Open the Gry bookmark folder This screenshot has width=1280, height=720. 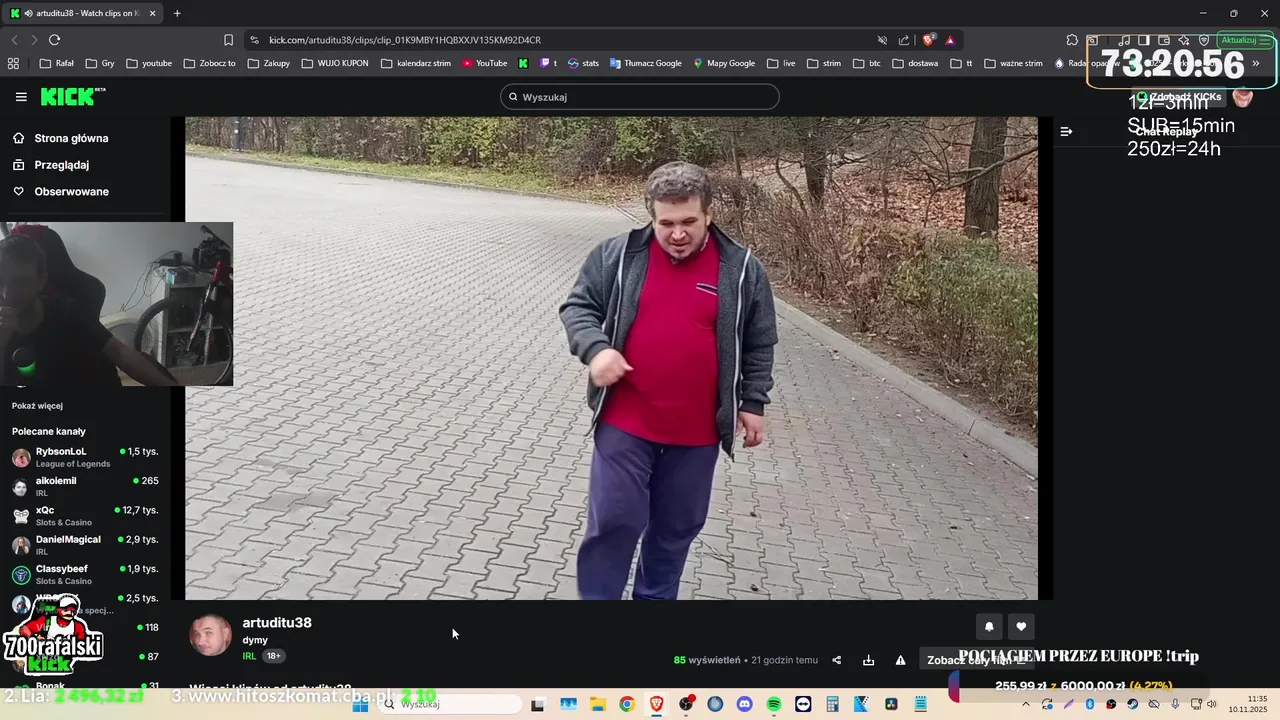pos(100,63)
